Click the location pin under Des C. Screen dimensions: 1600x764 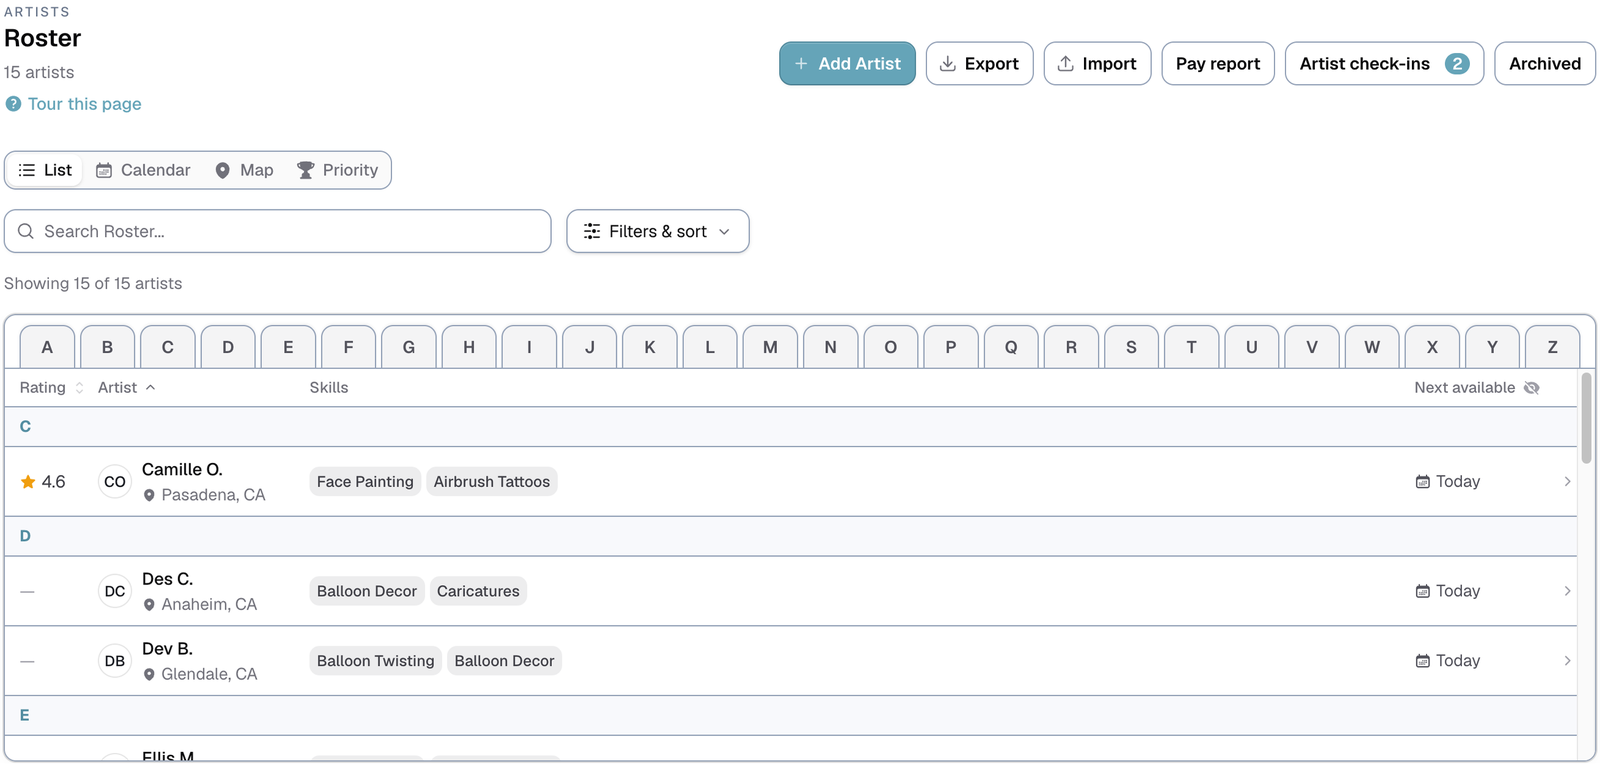(x=149, y=605)
